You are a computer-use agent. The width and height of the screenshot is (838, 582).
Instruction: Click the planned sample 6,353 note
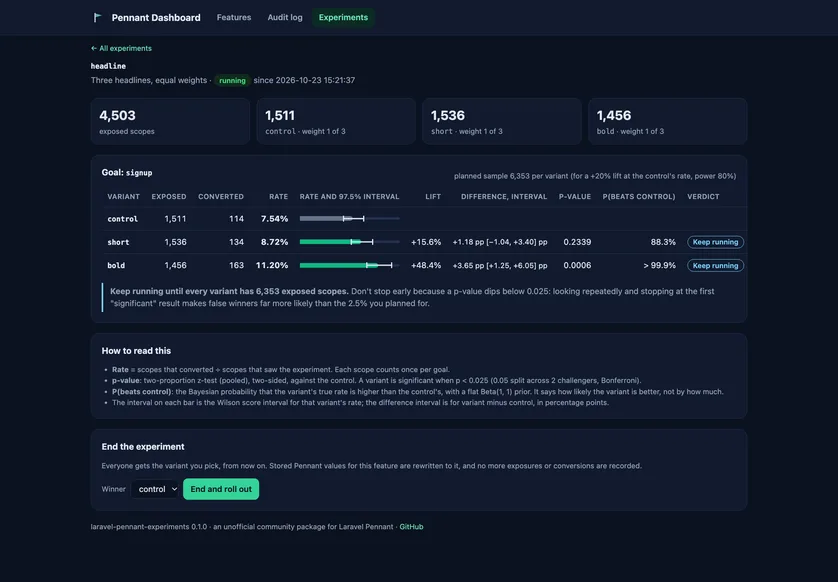[595, 176]
